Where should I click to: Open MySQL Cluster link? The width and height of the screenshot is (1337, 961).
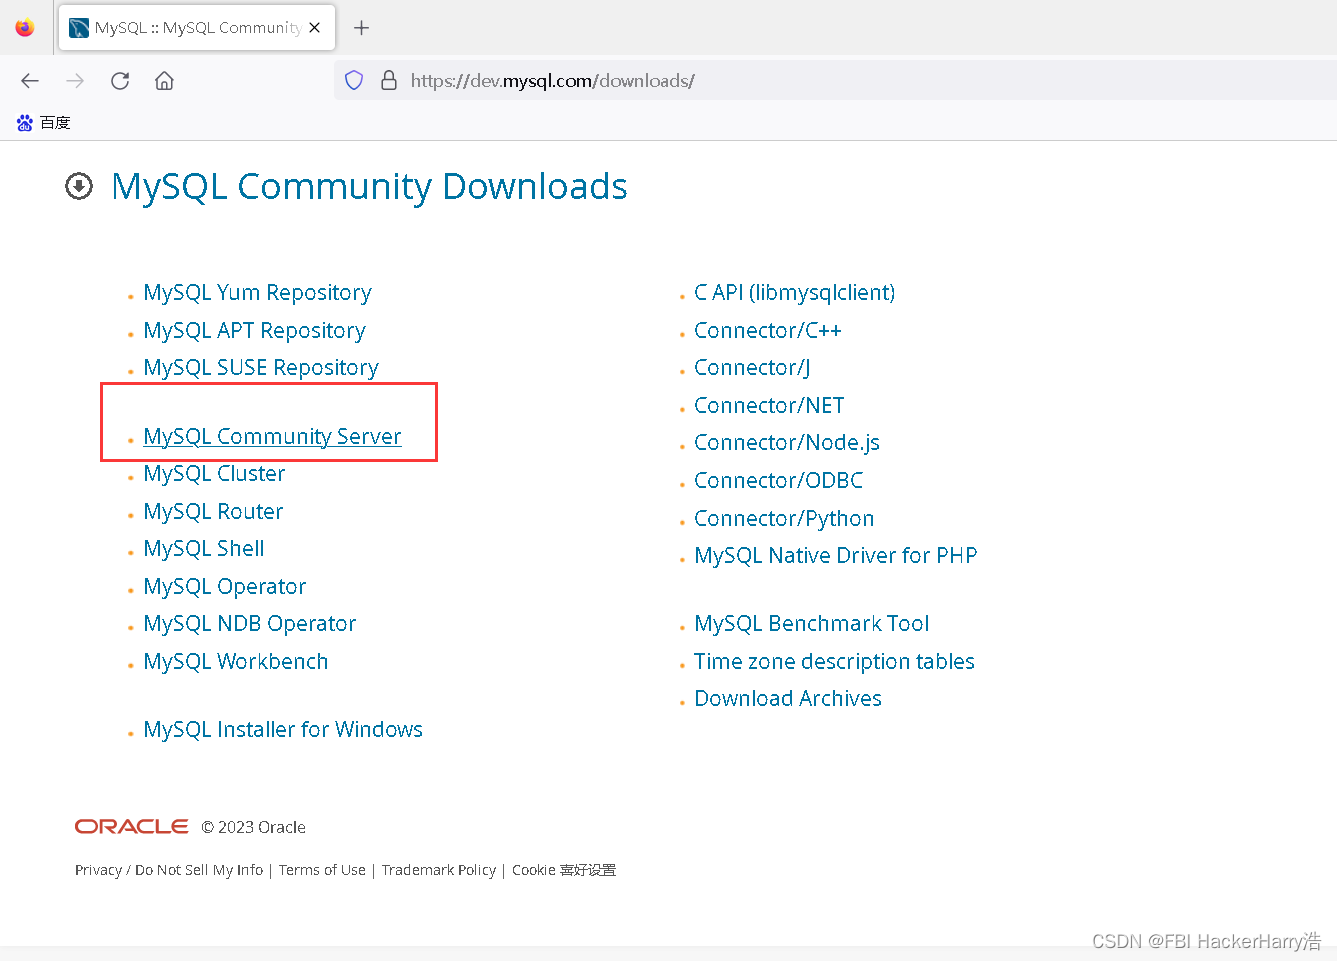(214, 474)
